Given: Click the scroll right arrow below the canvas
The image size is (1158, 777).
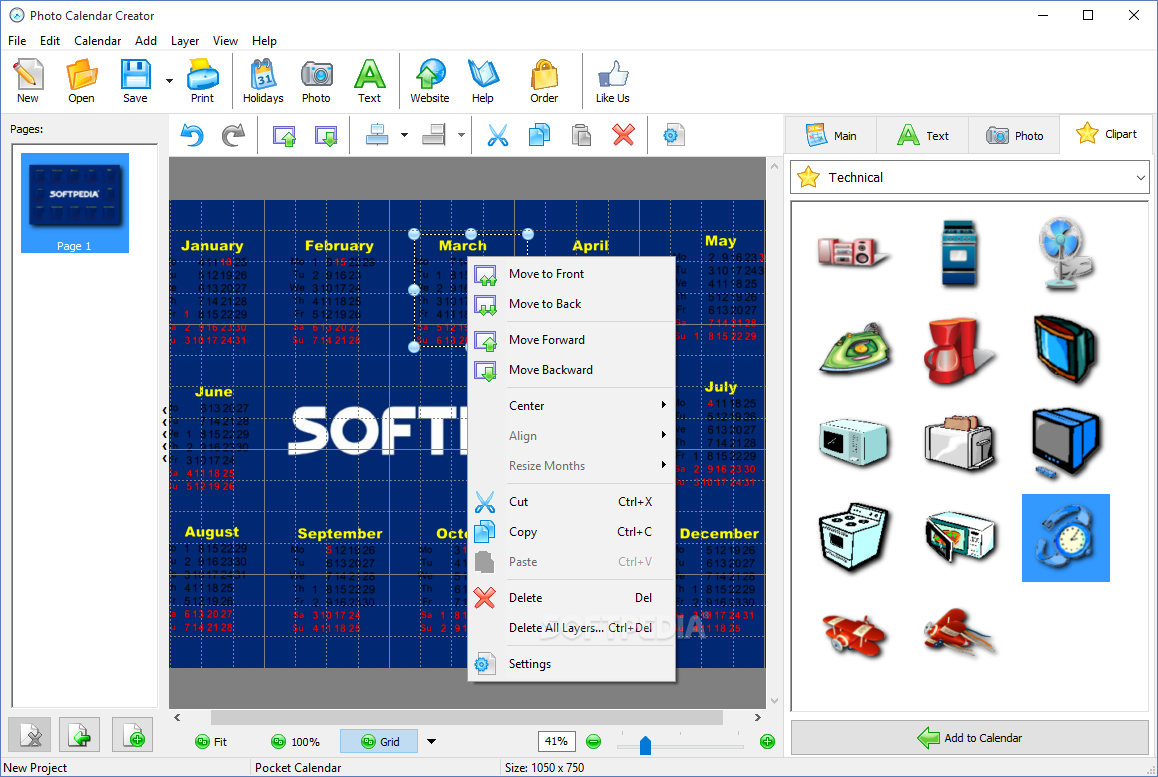Looking at the screenshot, I should 758,717.
